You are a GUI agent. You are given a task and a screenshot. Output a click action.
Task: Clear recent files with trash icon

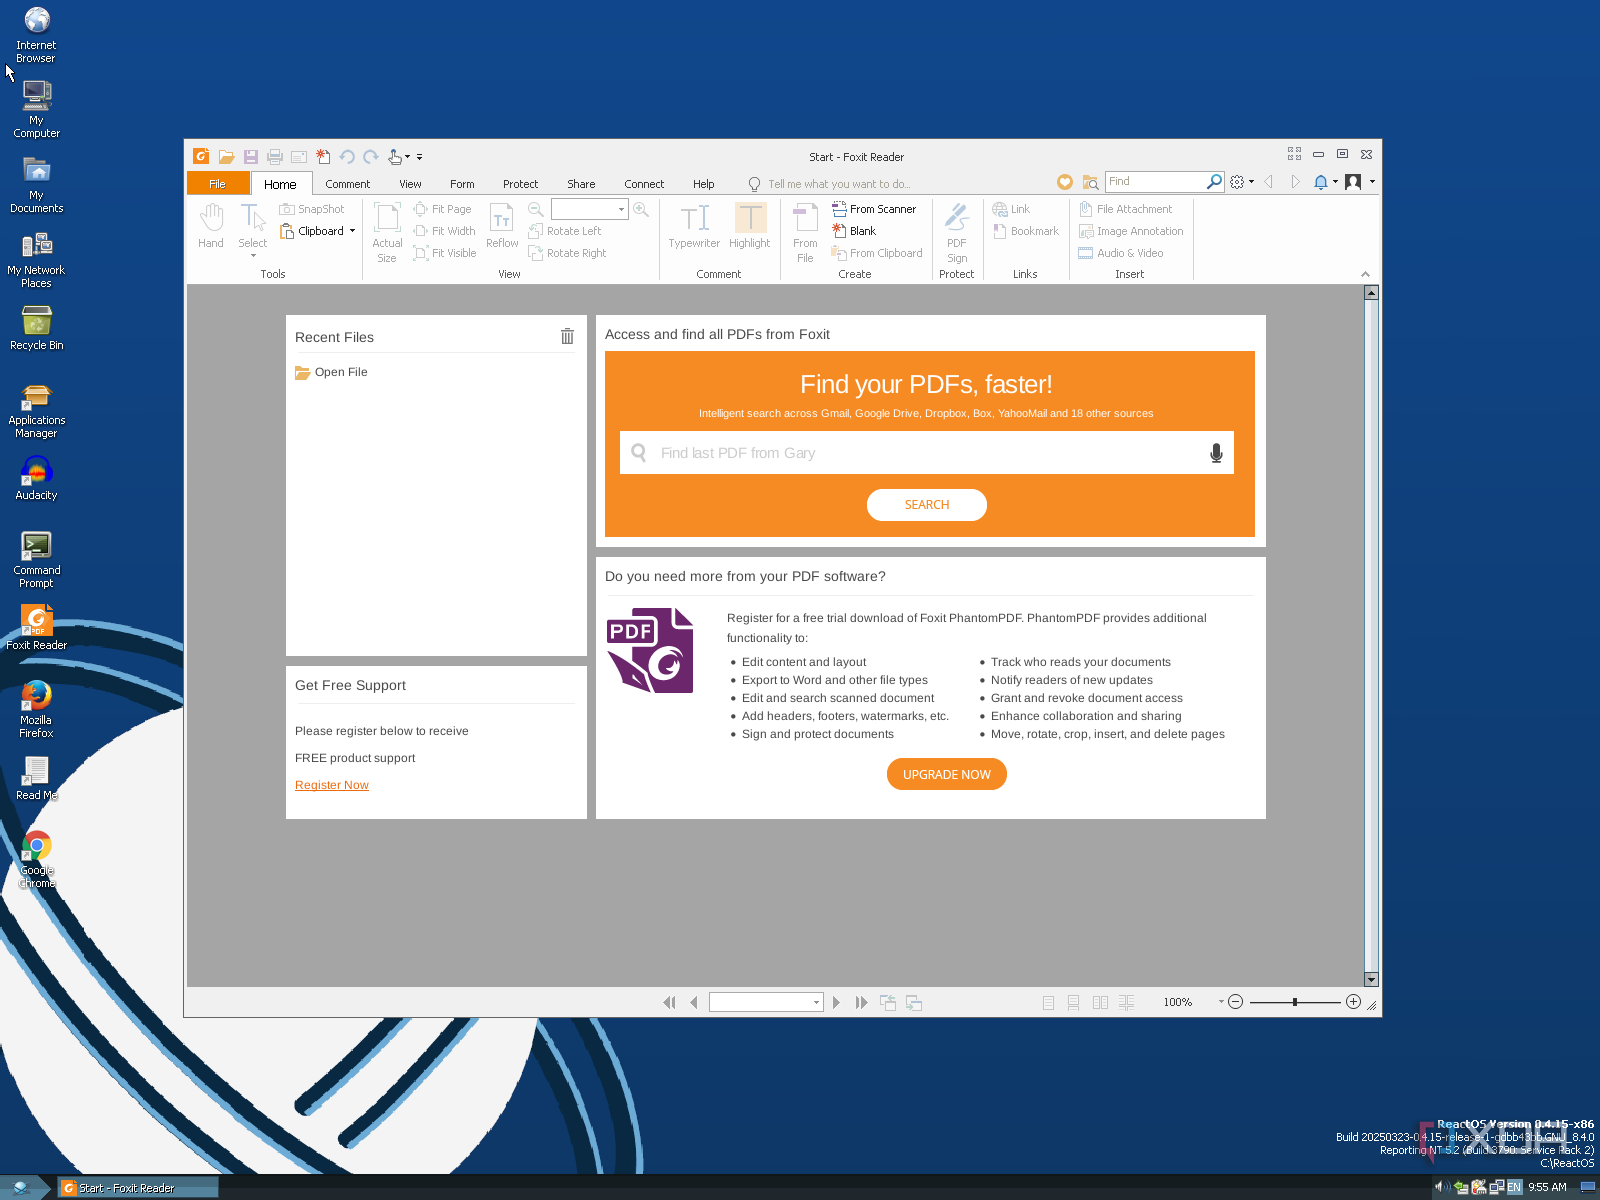tap(567, 336)
